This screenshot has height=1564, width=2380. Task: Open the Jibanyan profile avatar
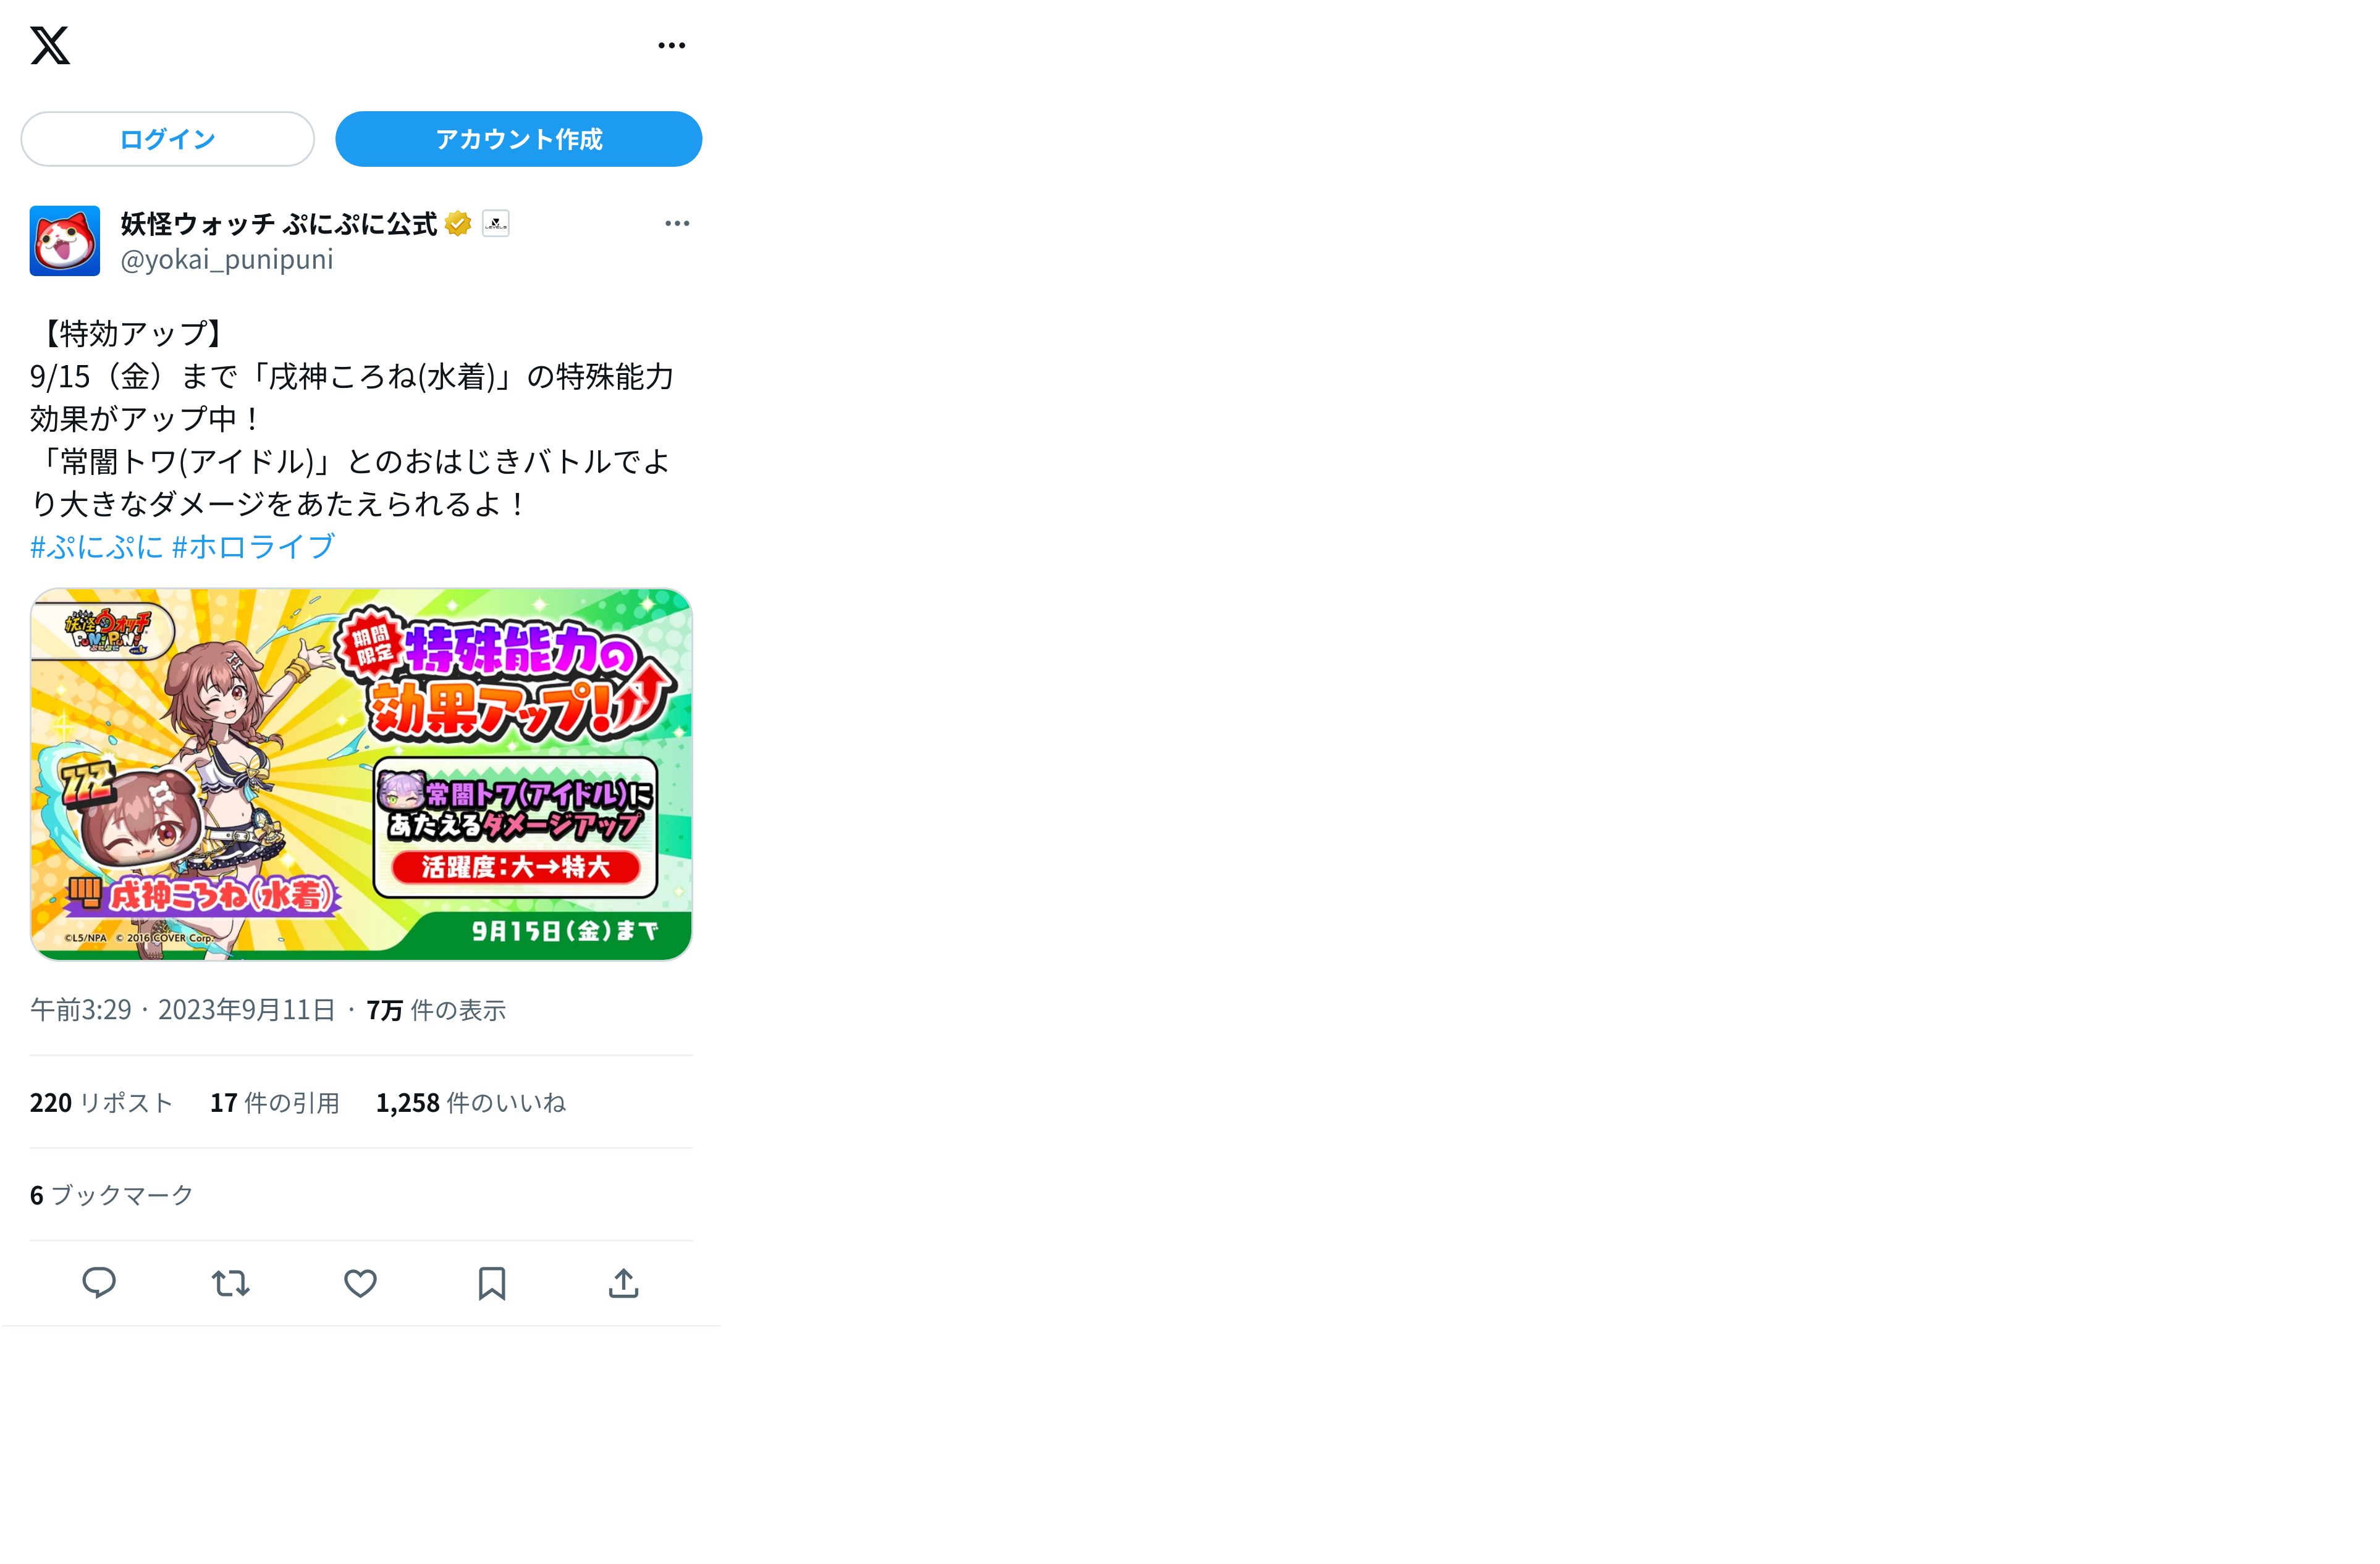tap(65, 241)
